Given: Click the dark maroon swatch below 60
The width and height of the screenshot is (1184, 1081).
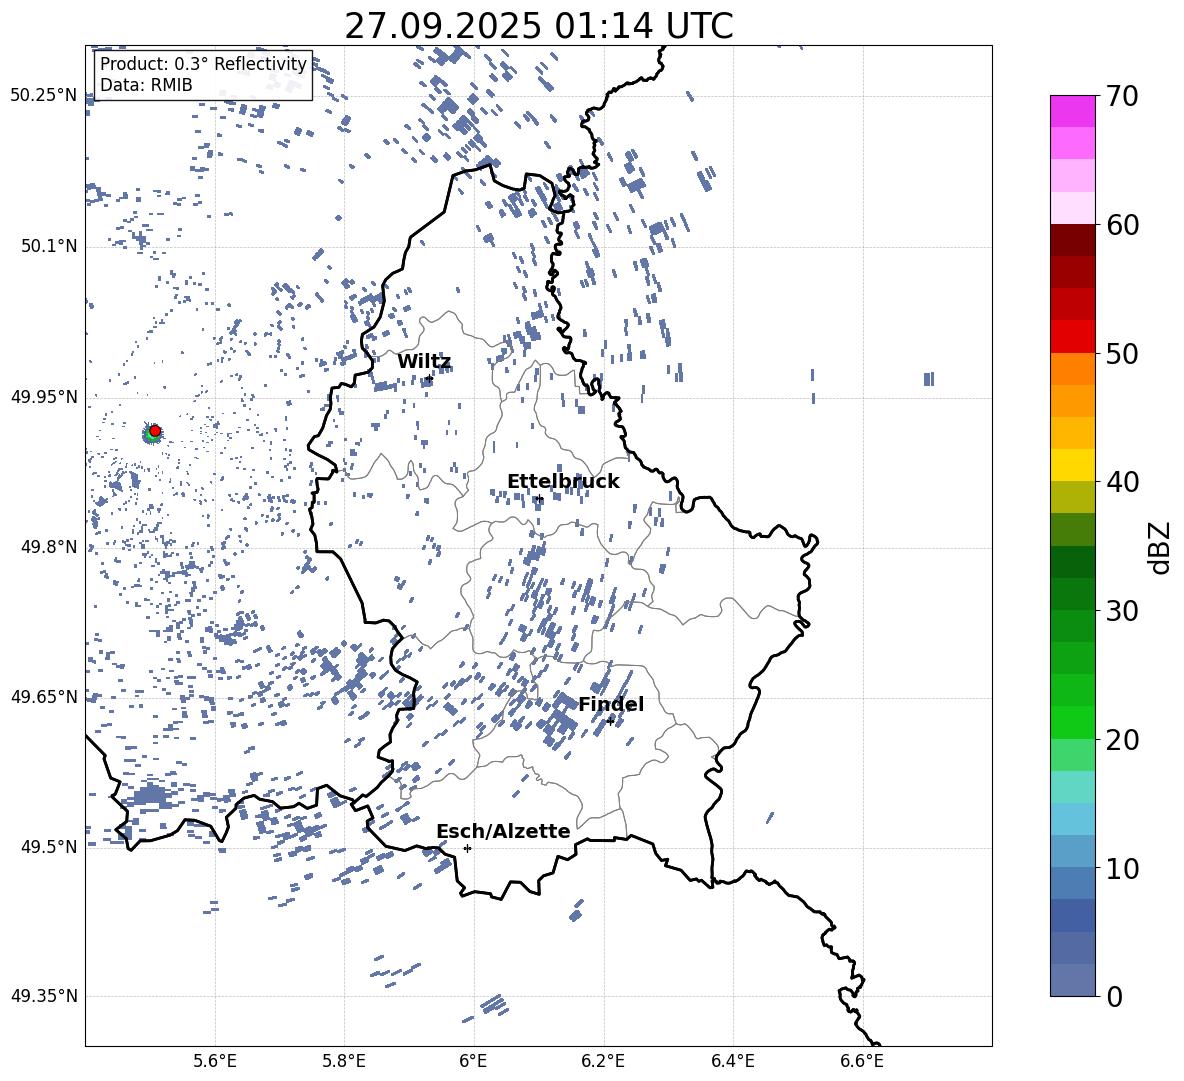Looking at the screenshot, I should [1073, 240].
